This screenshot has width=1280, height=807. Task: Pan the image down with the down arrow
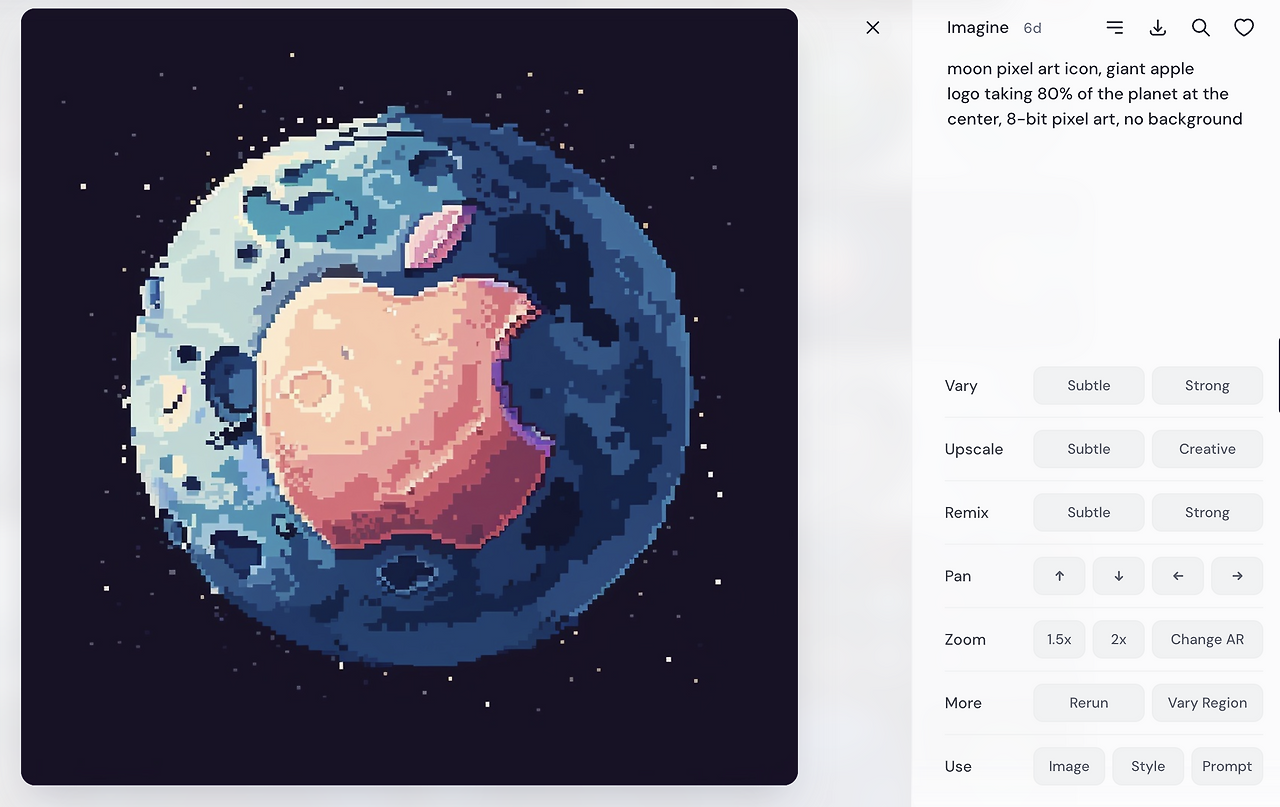point(1119,576)
